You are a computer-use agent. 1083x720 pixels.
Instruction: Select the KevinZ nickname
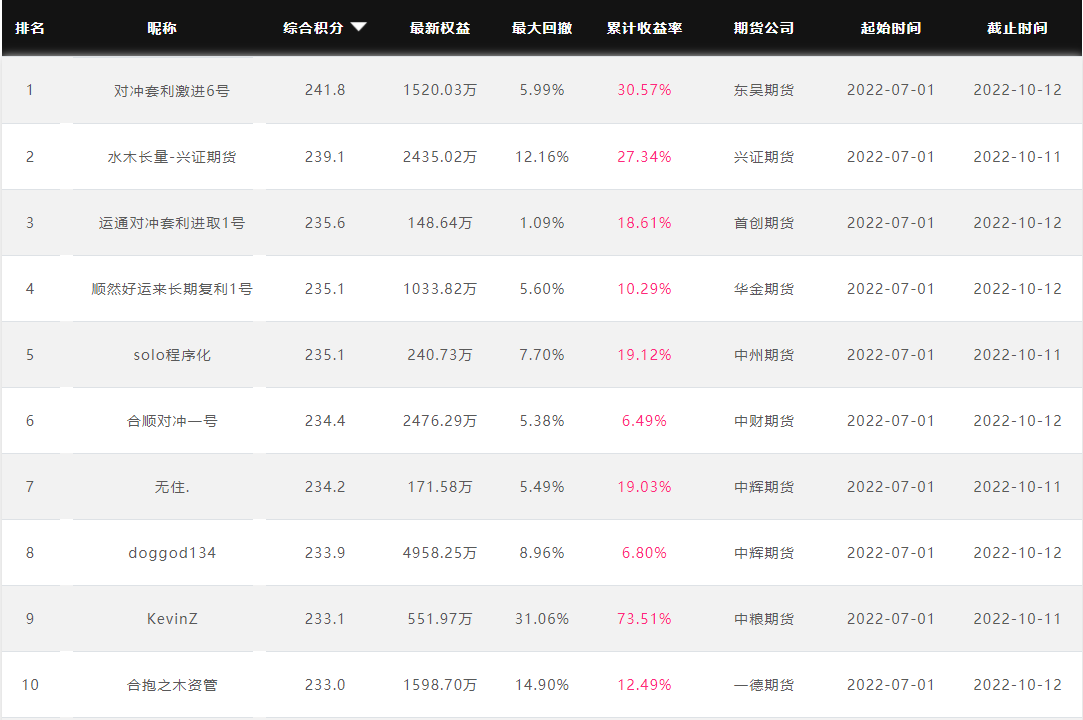(172, 618)
